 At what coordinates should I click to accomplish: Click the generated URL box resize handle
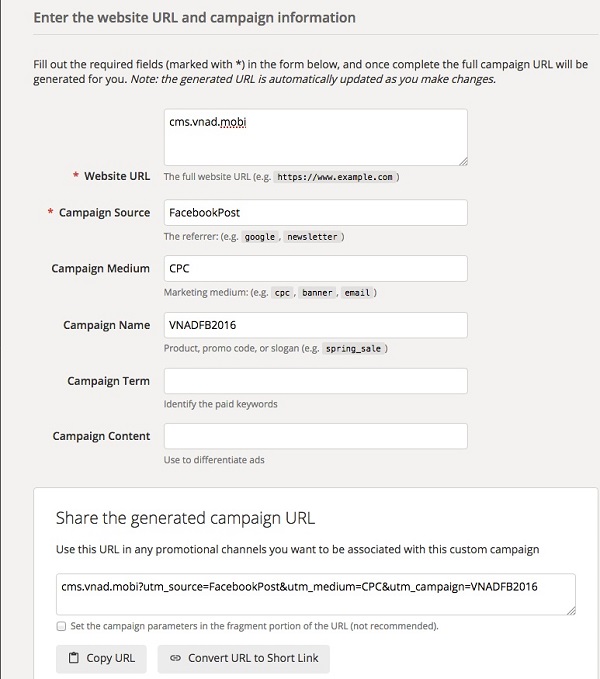(571, 609)
